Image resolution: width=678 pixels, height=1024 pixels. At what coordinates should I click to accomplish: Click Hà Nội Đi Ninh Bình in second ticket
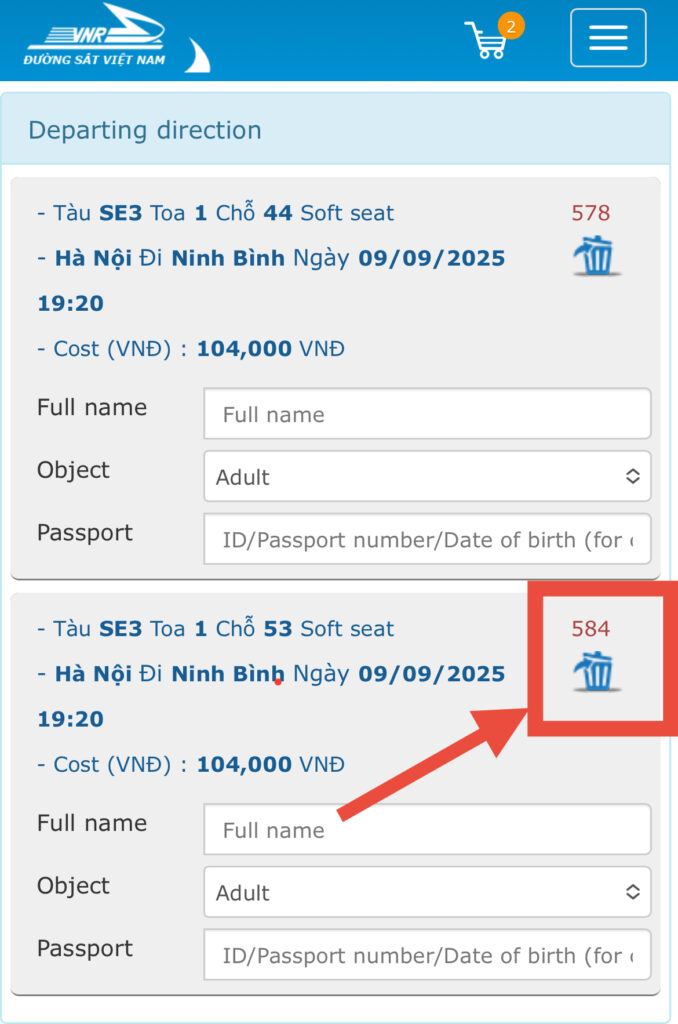tap(170, 674)
